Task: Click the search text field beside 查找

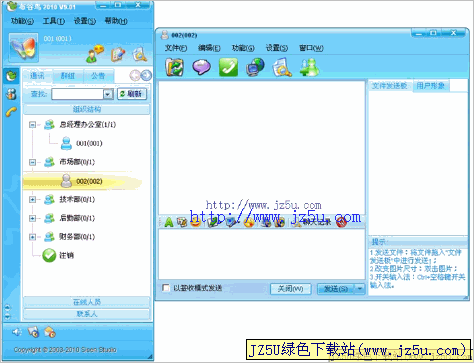Action: pyautogui.click(x=78, y=94)
